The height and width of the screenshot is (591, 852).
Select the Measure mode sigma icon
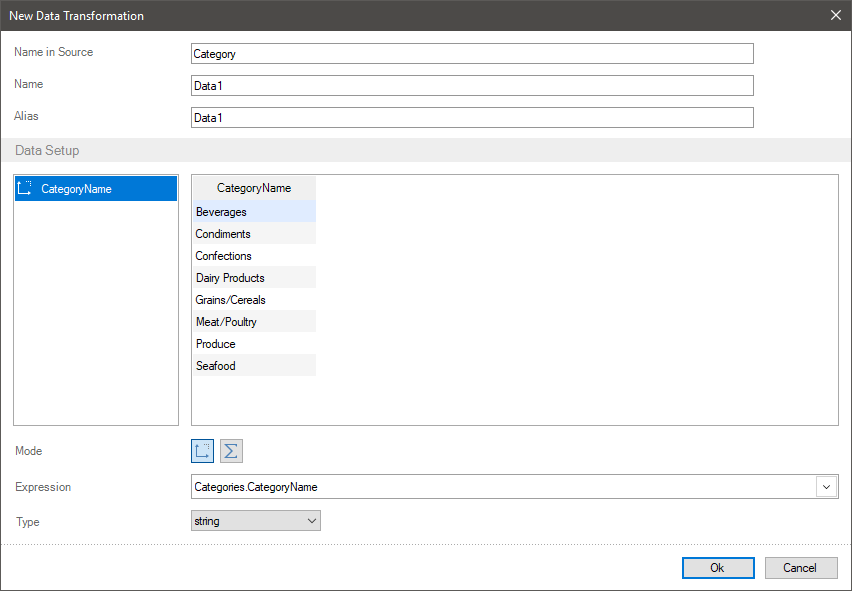(231, 451)
